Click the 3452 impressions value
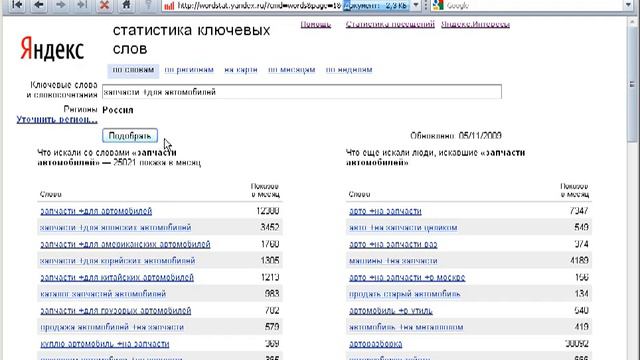This screenshot has width=640, height=360. point(270,227)
